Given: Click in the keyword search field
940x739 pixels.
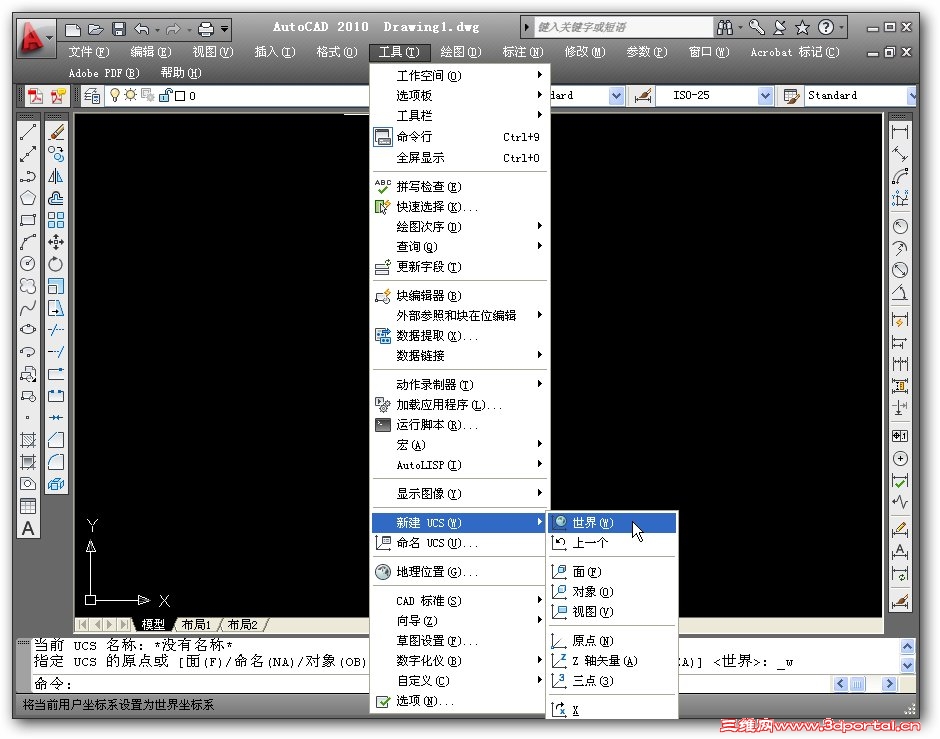Looking at the screenshot, I should coord(622,28).
